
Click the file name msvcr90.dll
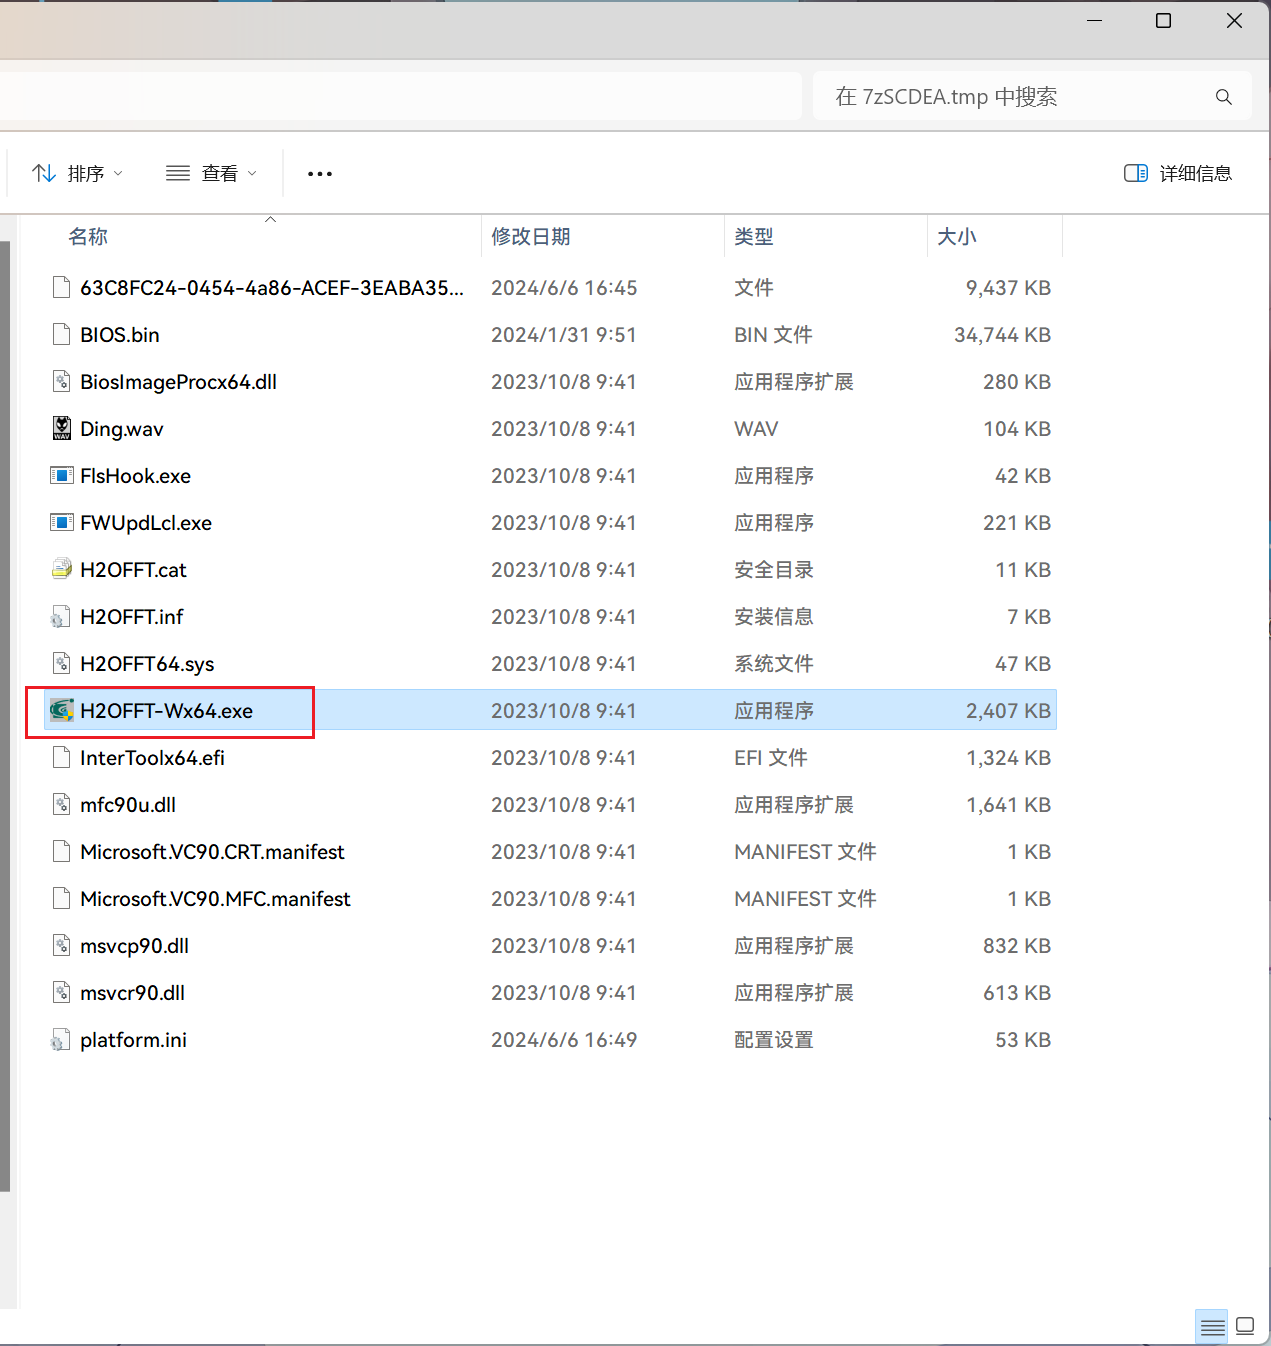[x=133, y=993]
